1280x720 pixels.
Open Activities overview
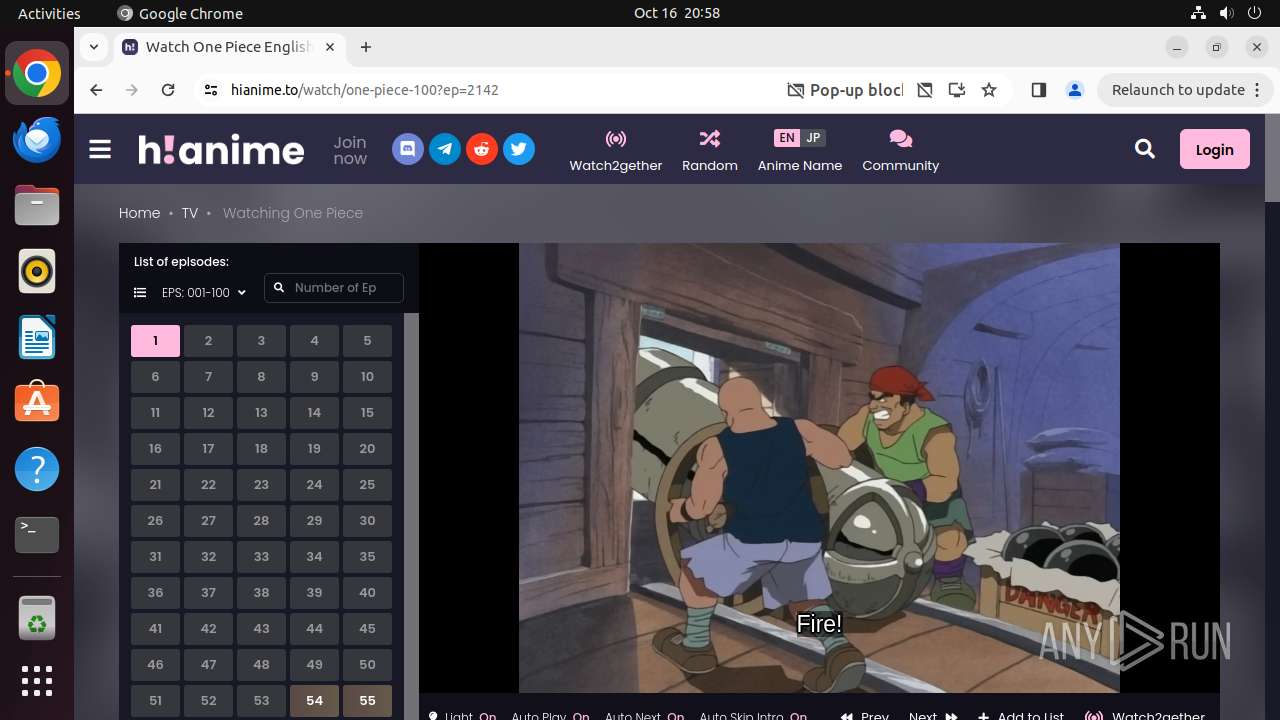click(49, 13)
